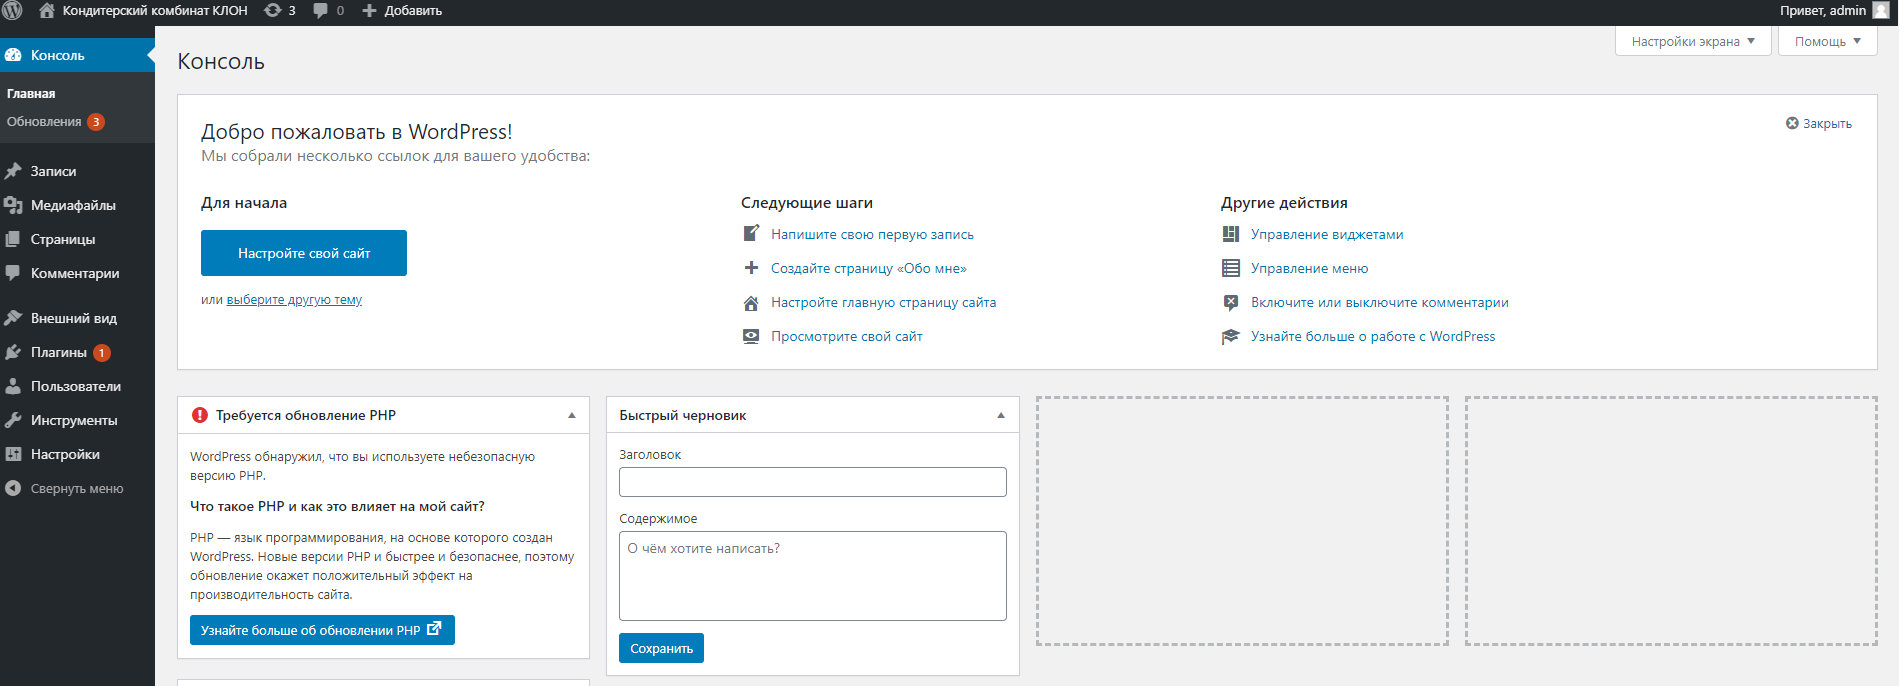Open the Помощь dropdown tab
Screen dimensions: 1899x686
coord(1827,41)
